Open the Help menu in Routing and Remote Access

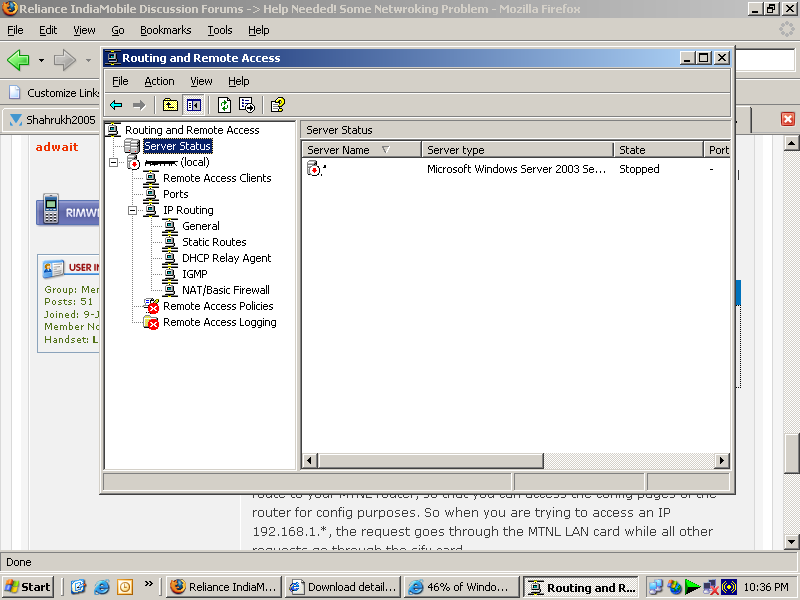pos(238,81)
